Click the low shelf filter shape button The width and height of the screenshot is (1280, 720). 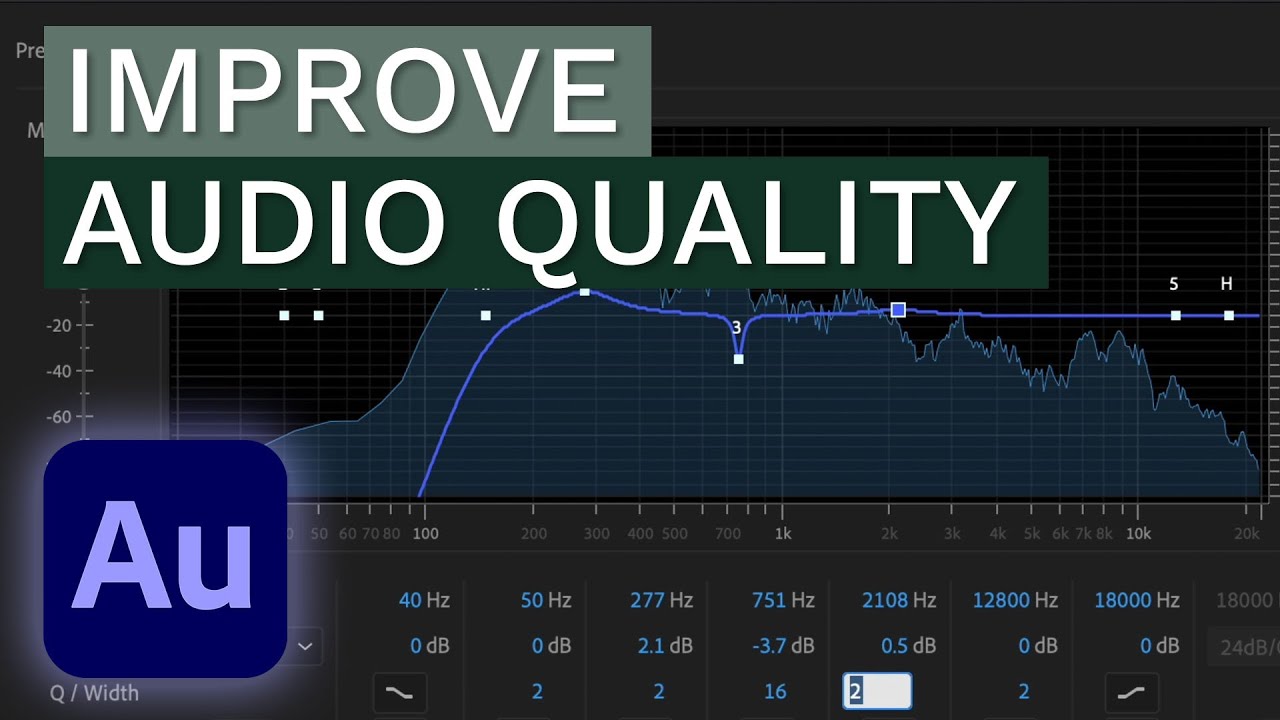click(399, 692)
